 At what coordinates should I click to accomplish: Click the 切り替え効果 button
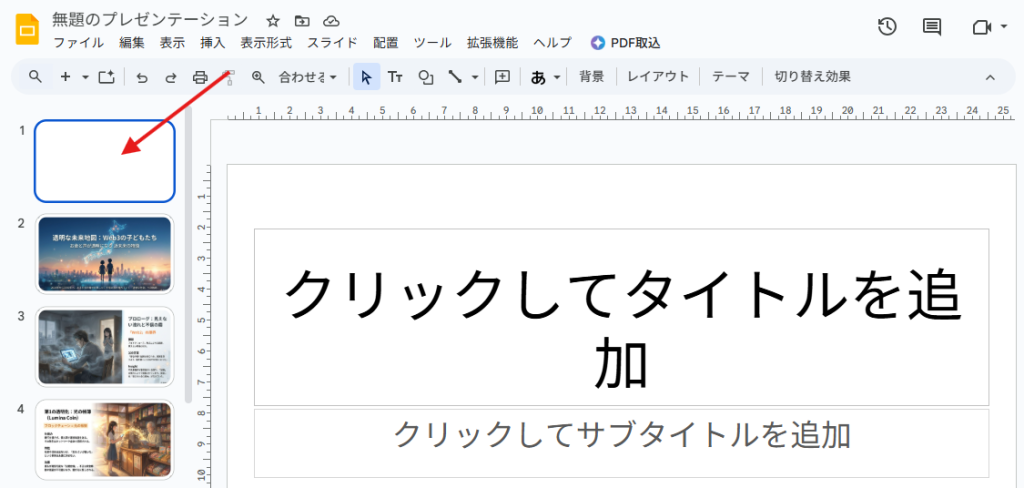click(812, 77)
